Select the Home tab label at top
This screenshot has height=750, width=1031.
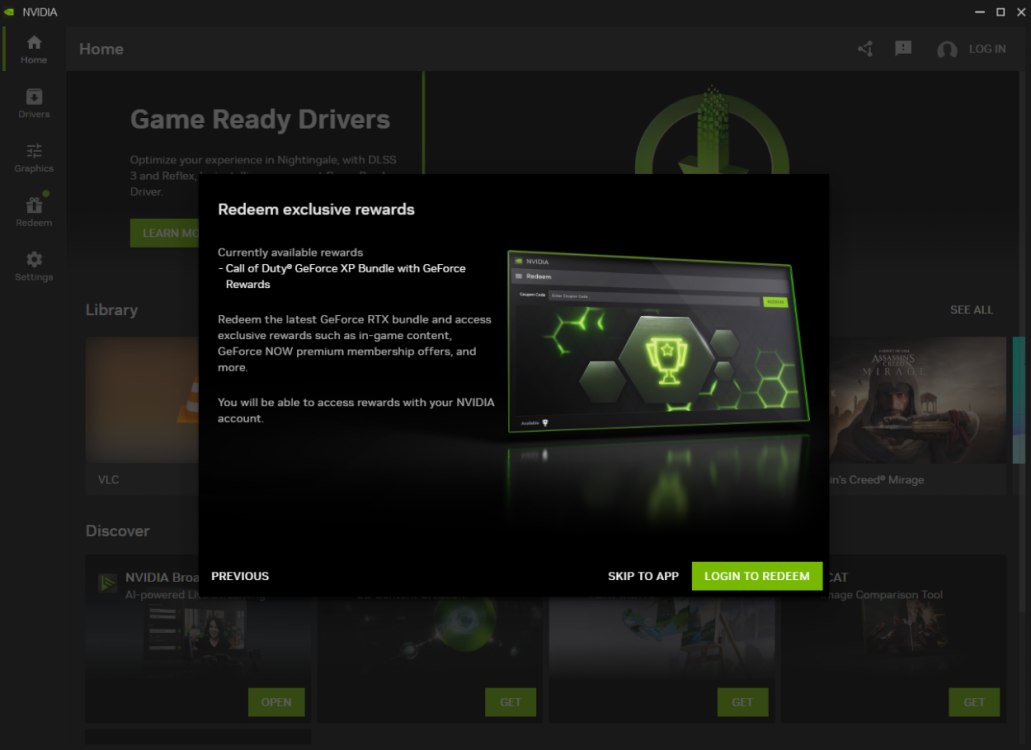(x=100, y=48)
